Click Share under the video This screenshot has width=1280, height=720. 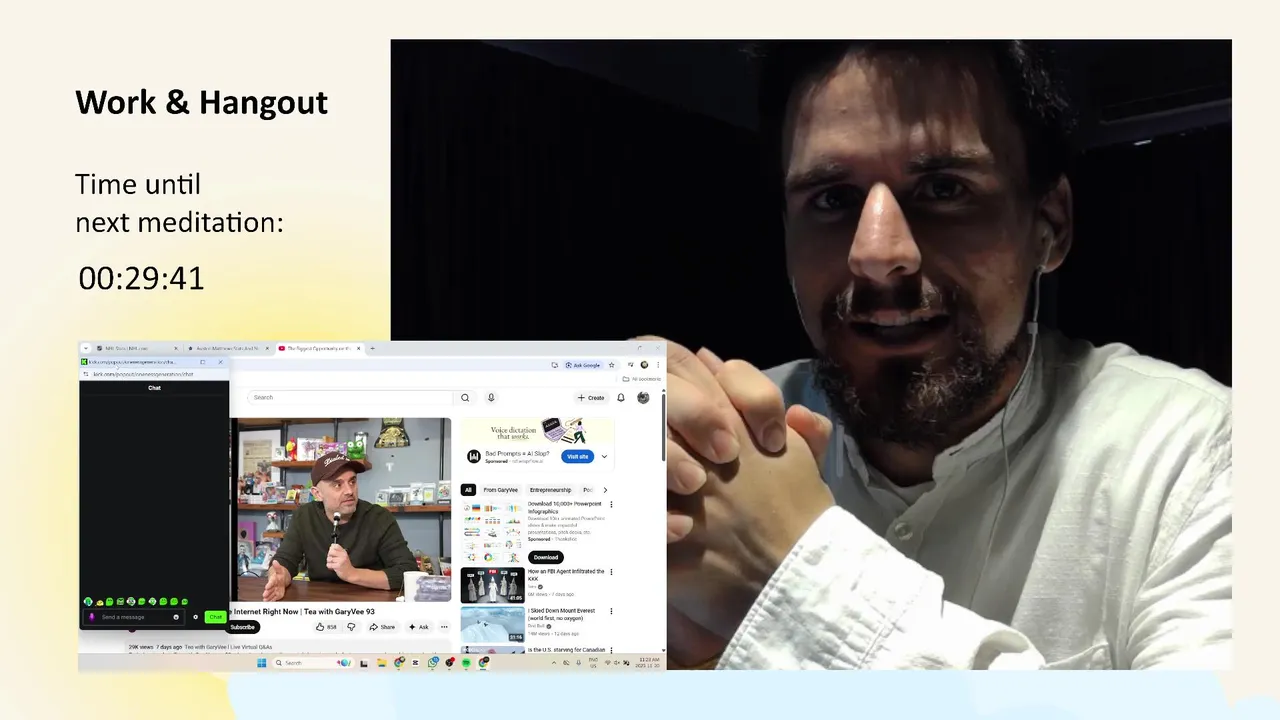(382, 627)
